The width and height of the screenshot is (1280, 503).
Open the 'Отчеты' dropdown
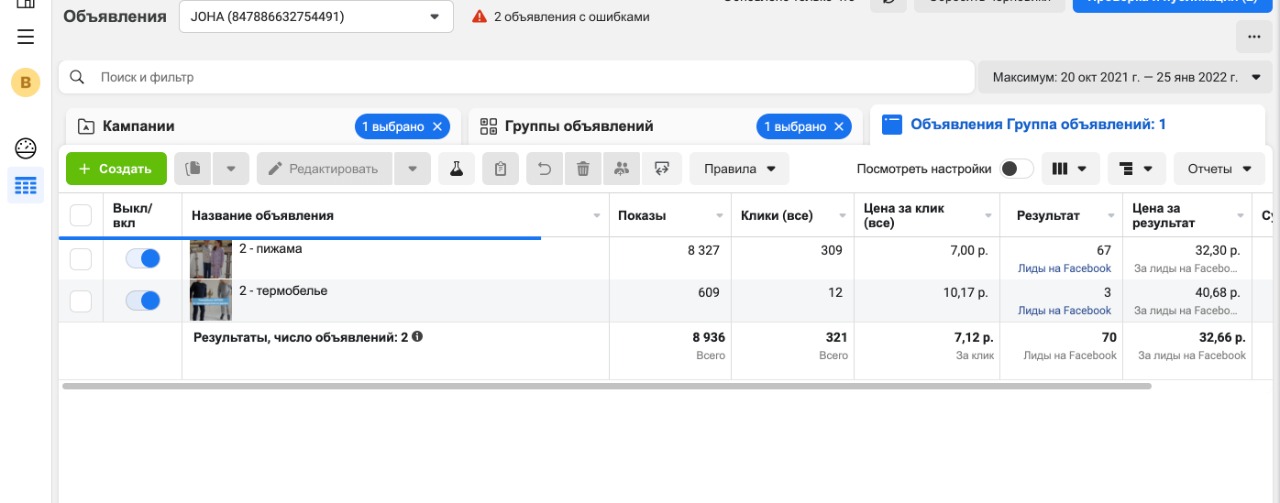point(1218,169)
